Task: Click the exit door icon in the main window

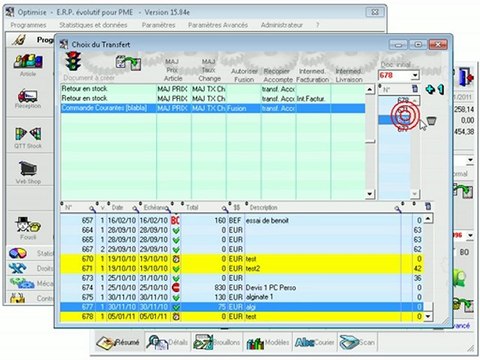Action: click(467, 77)
